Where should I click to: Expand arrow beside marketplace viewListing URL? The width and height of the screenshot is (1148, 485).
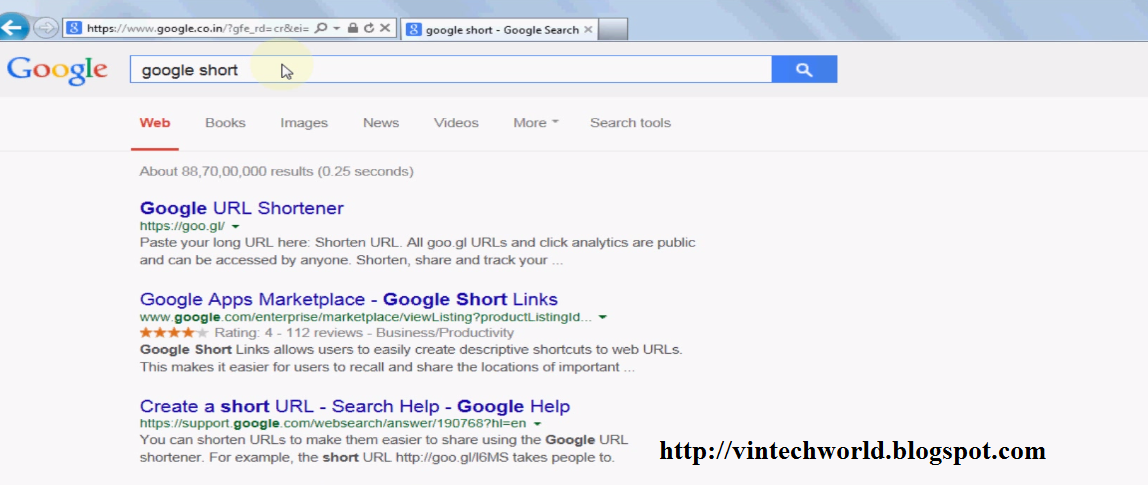(603, 317)
